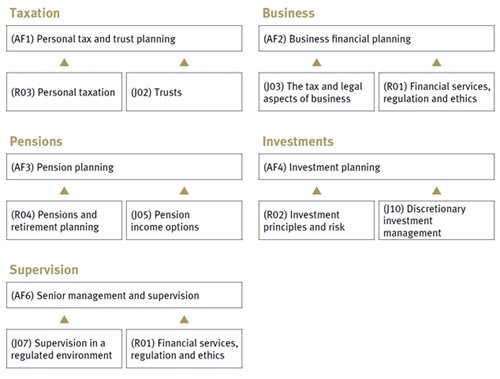Select J07 Supervision in a regulated environment
The image size is (500, 379).
pos(64,349)
